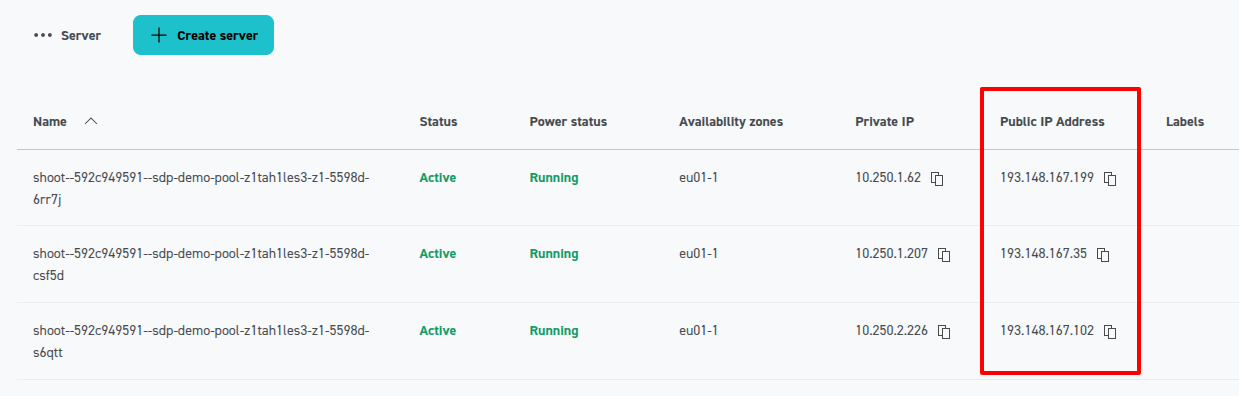The width and height of the screenshot is (1239, 396).
Task: Click Active status of server s6qtt
Action: tap(437, 331)
